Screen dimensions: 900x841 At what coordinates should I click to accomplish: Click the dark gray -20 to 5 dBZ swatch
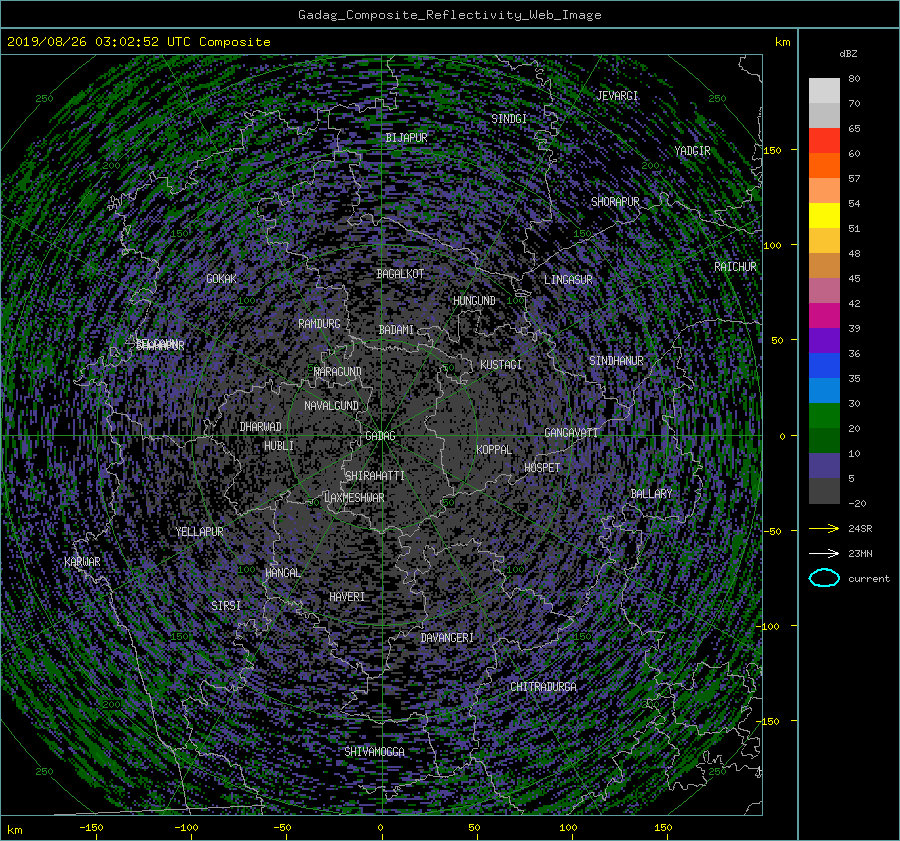(x=824, y=491)
